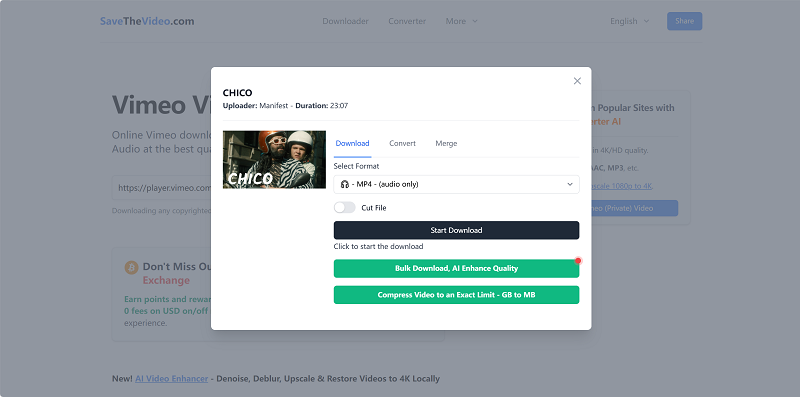Open the Converter nav item

pos(407,21)
